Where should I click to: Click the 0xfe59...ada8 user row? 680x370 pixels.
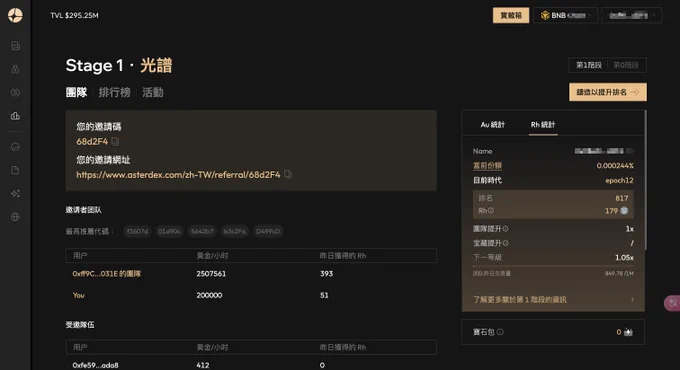(x=251, y=365)
